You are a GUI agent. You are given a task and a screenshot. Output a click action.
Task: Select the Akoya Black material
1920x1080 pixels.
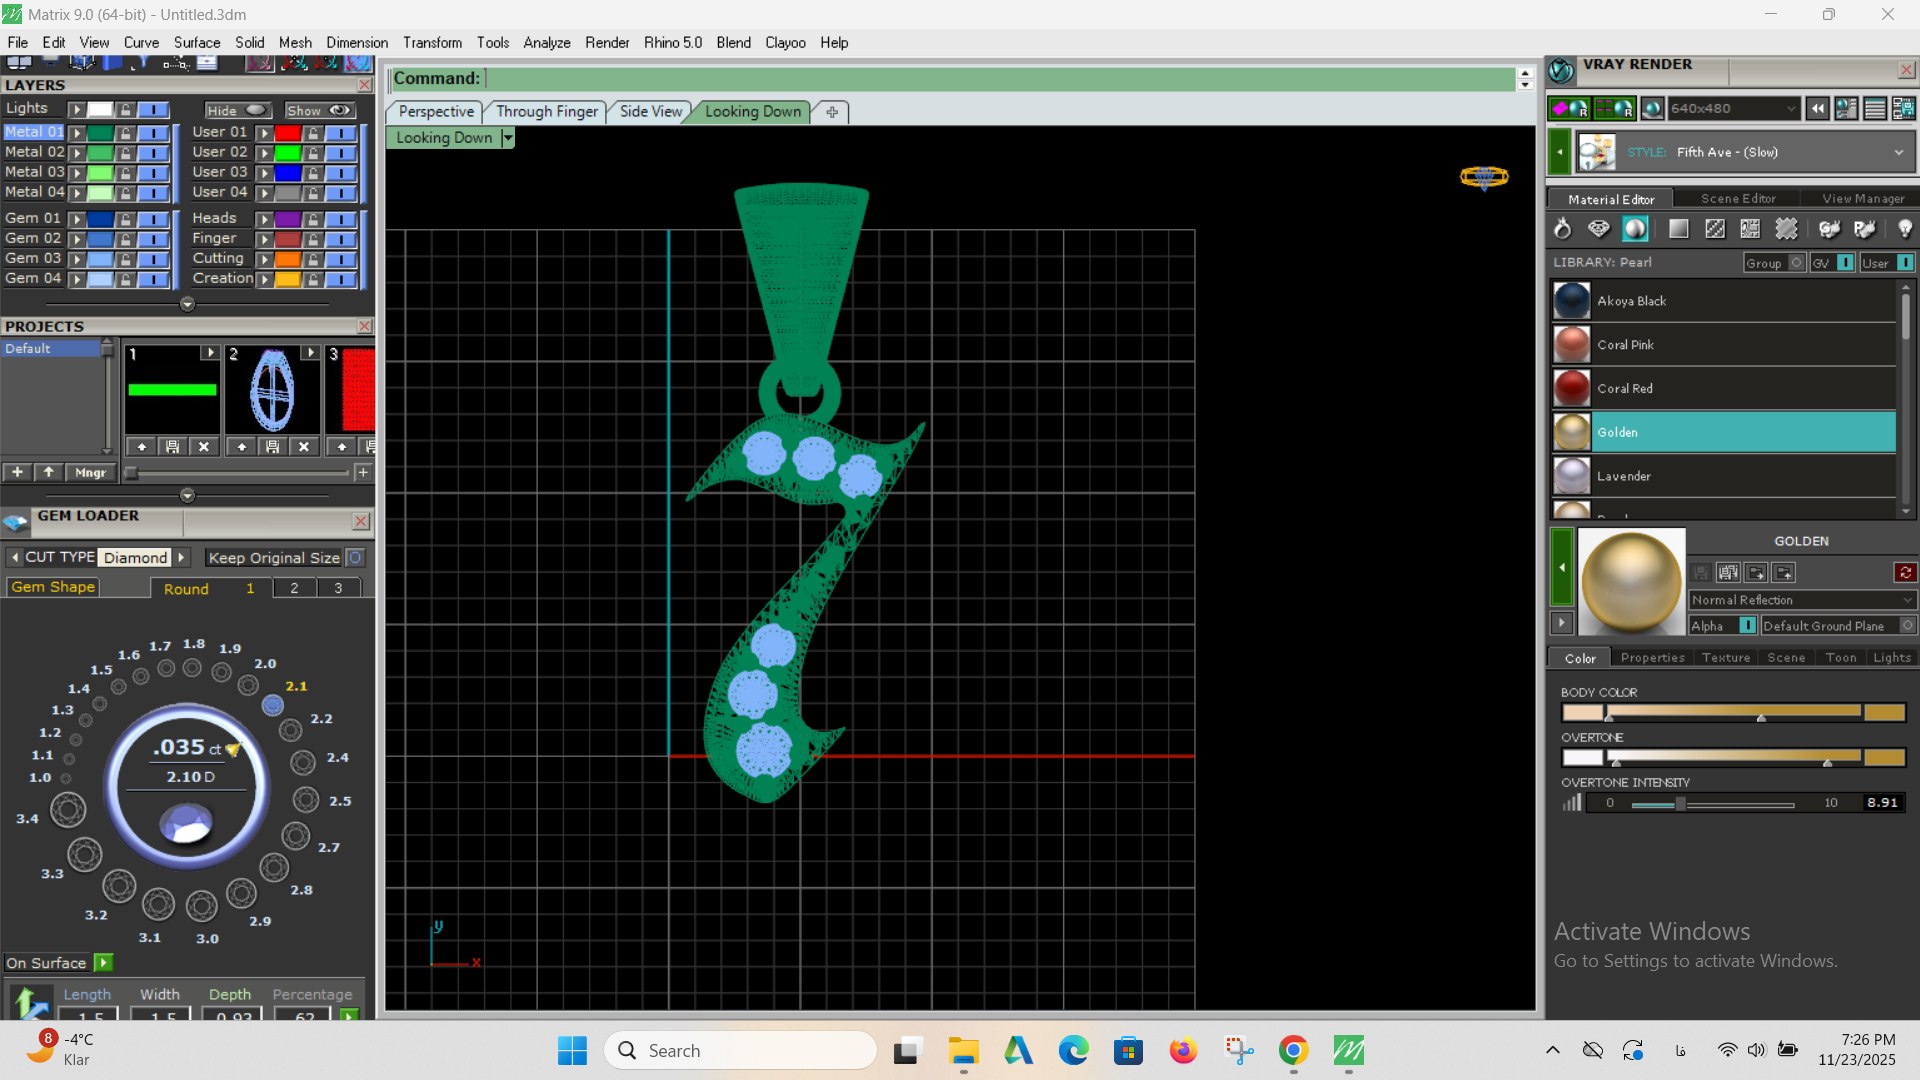1724,301
